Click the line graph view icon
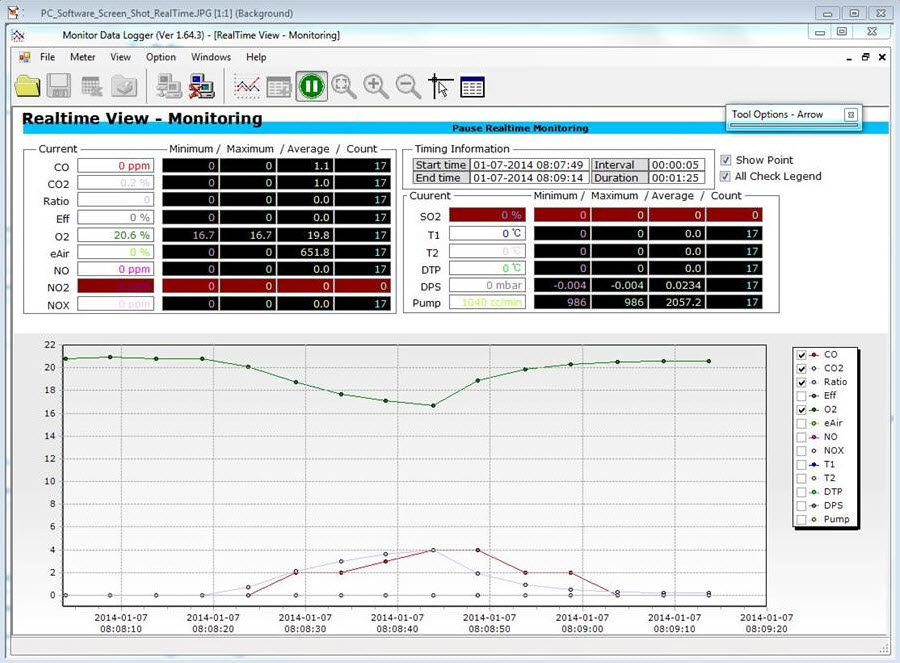This screenshot has height=663, width=900. 247,87
